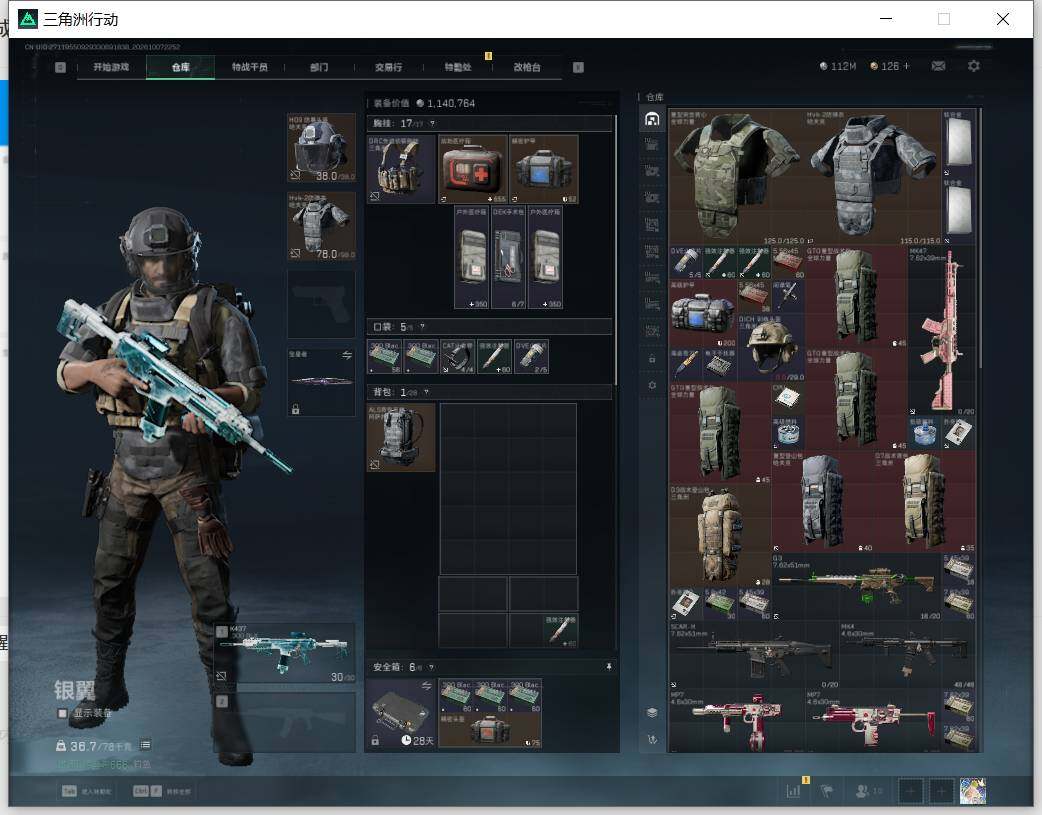This screenshot has height=815, width=1042.
Task: Toggle the 显示装备 checkbox
Action: [x=62, y=713]
